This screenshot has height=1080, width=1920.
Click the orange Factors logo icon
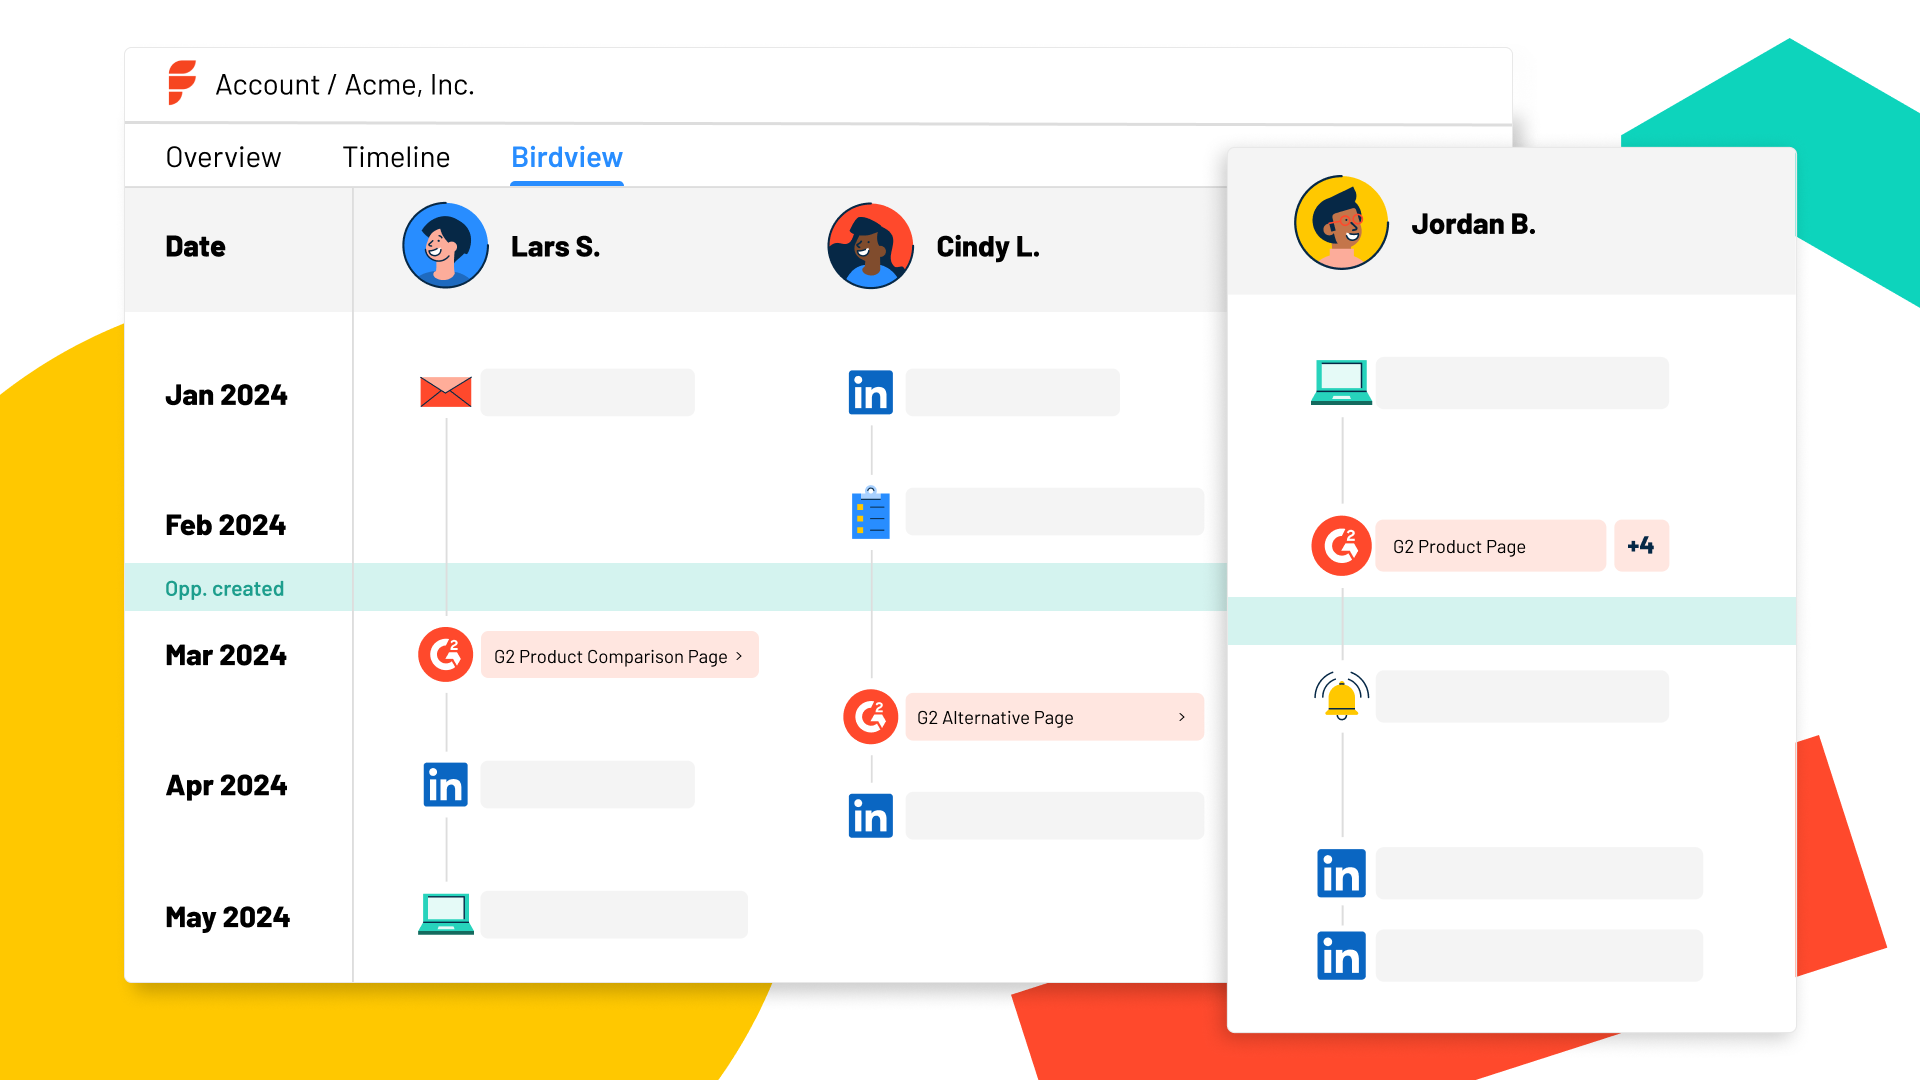tap(182, 83)
